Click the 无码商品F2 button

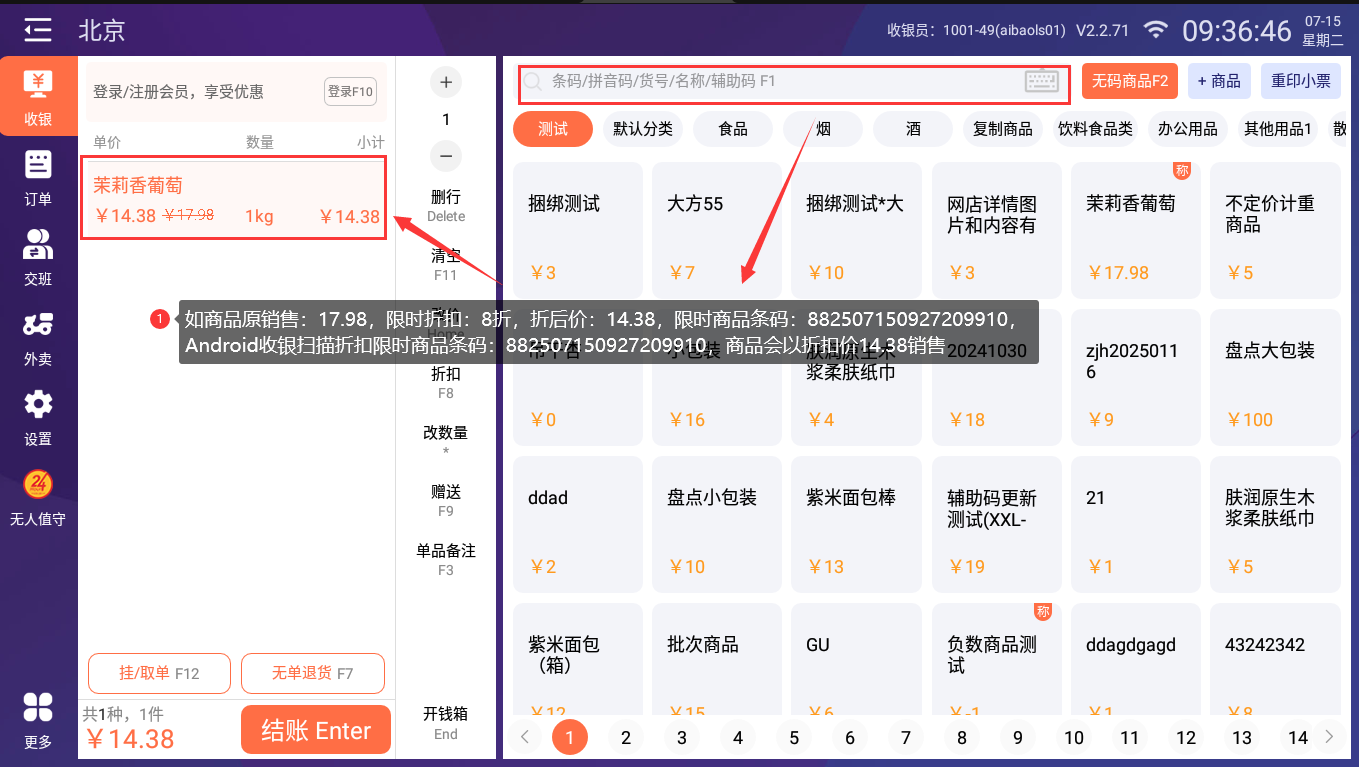(1130, 82)
